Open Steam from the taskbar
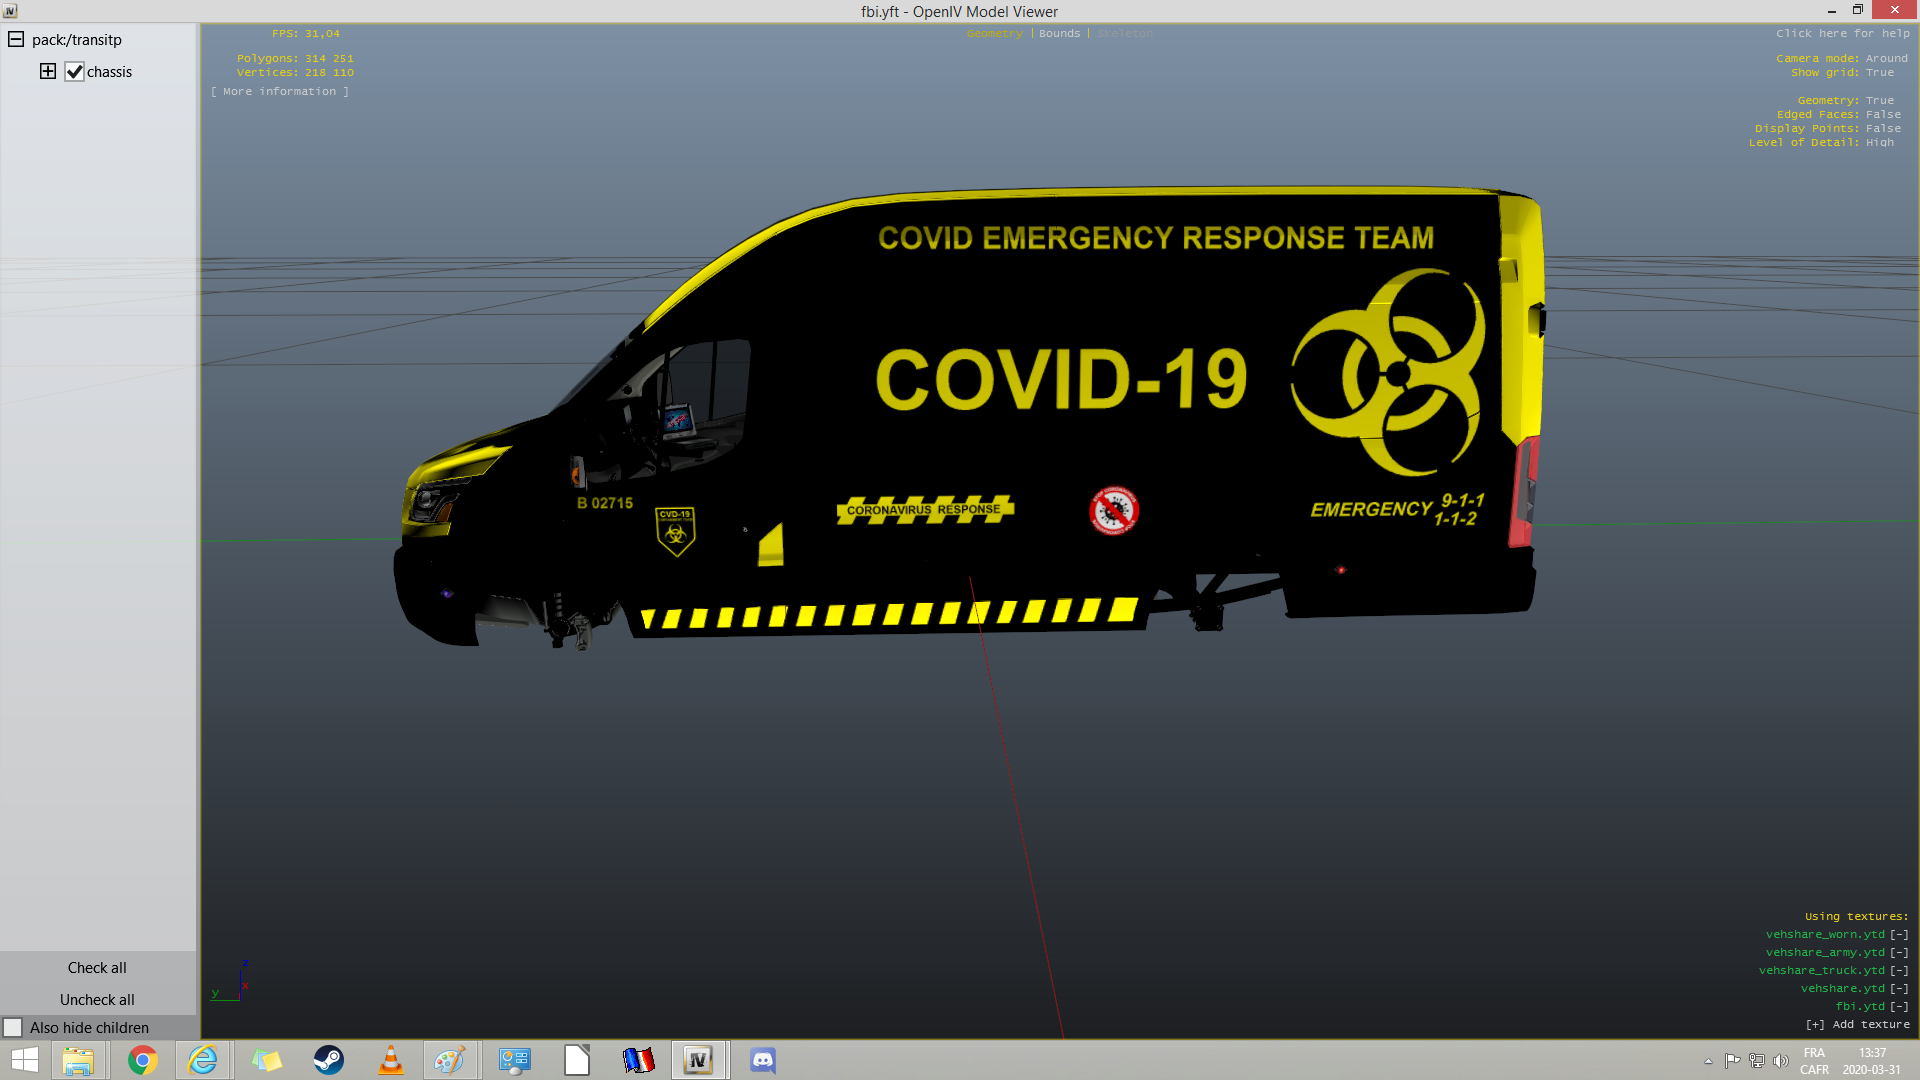 coord(329,1060)
